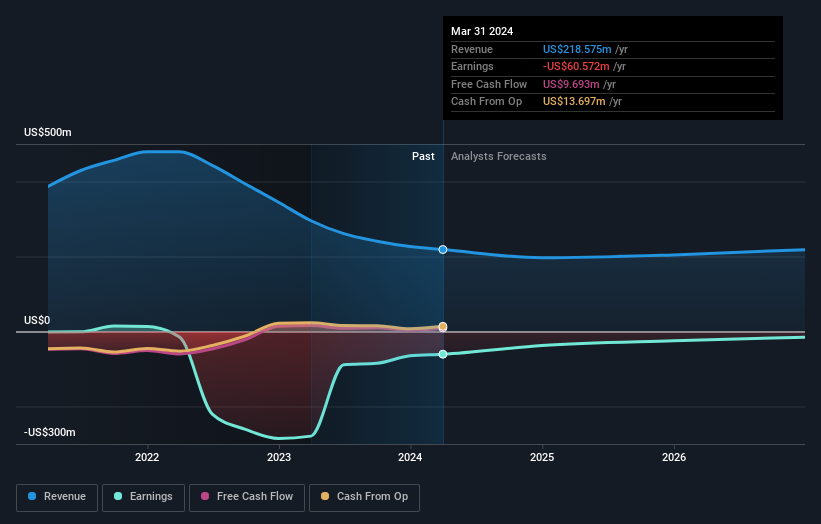Click the Earnings row label in tooltip

click(472, 66)
